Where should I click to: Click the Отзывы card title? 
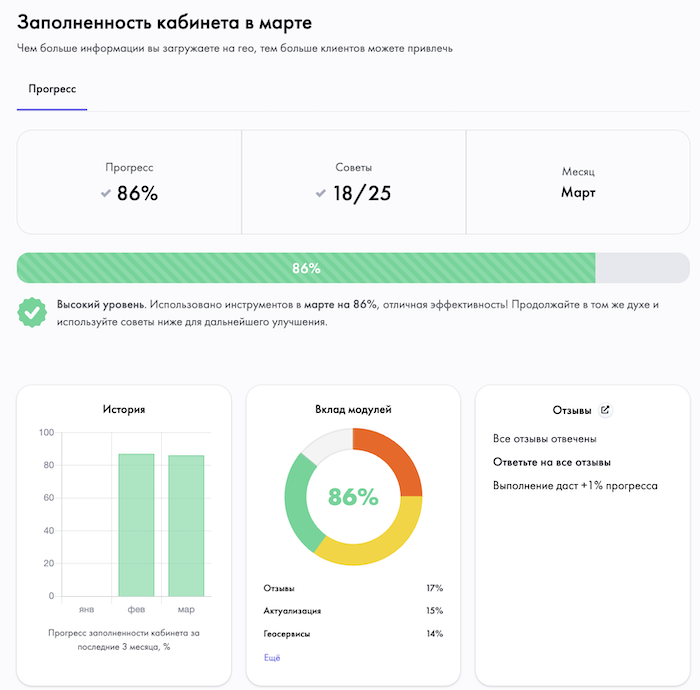pos(572,410)
